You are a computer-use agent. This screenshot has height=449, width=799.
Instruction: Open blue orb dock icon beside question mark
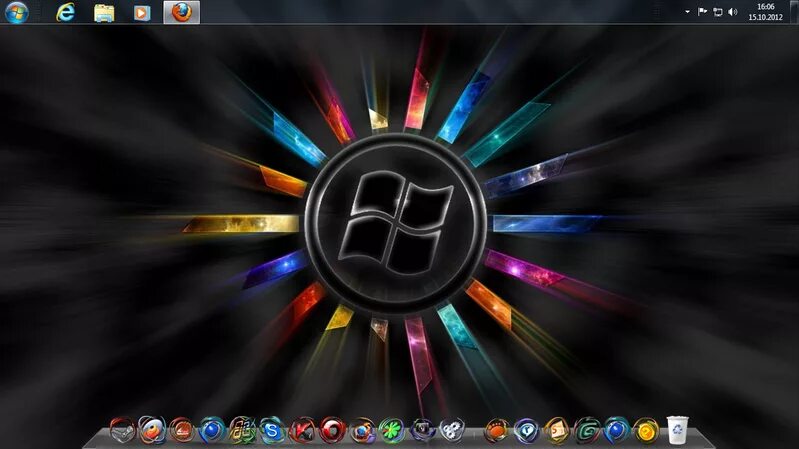[x=617, y=431]
